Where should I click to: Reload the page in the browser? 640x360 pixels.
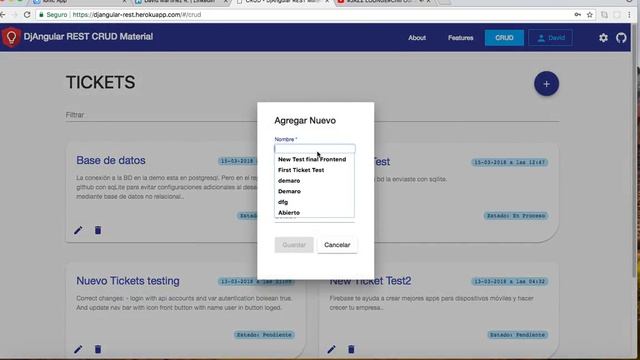pos(27,15)
